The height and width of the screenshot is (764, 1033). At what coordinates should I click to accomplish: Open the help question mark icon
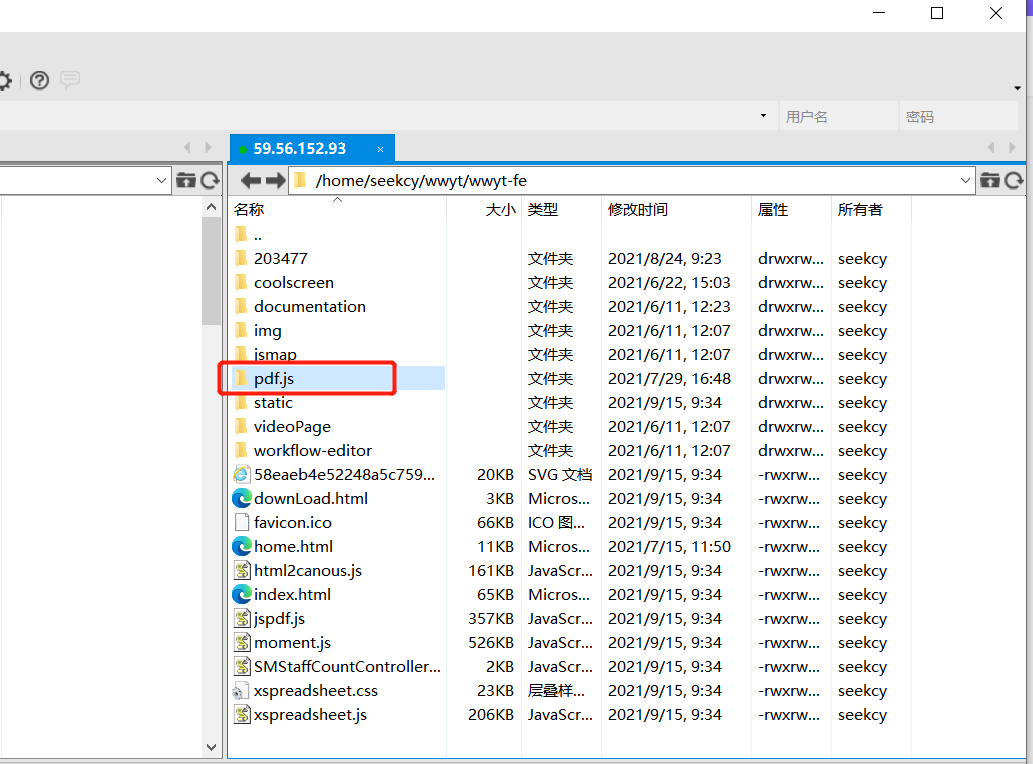(x=40, y=80)
